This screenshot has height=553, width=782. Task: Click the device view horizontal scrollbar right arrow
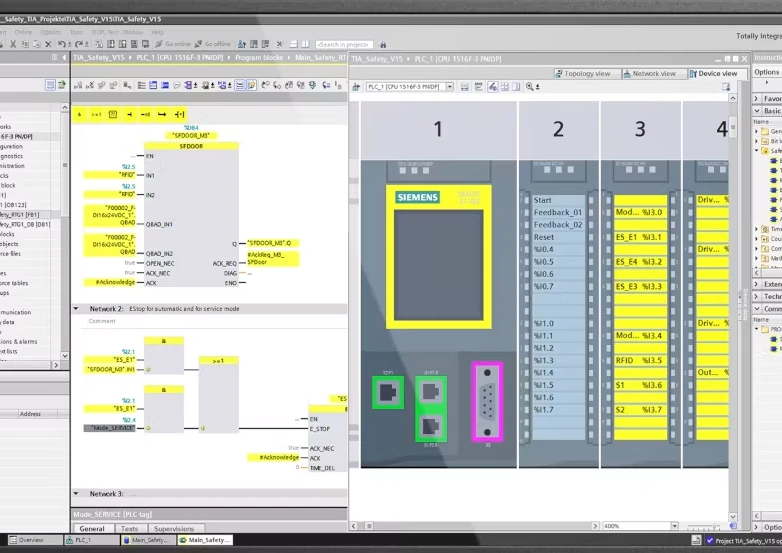tap(595, 526)
